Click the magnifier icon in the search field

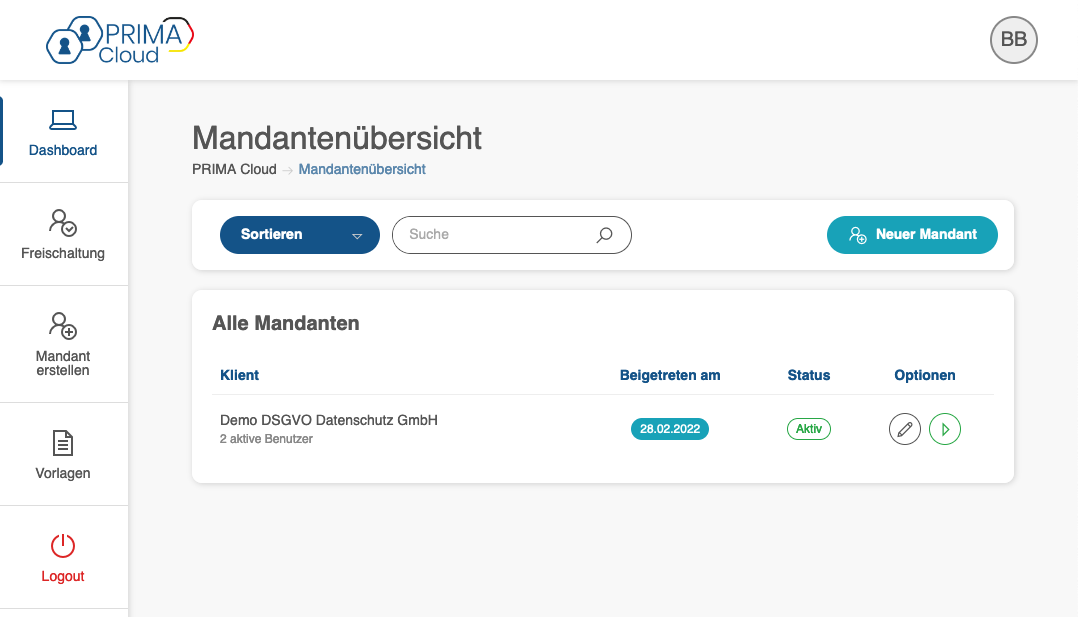(604, 235)
